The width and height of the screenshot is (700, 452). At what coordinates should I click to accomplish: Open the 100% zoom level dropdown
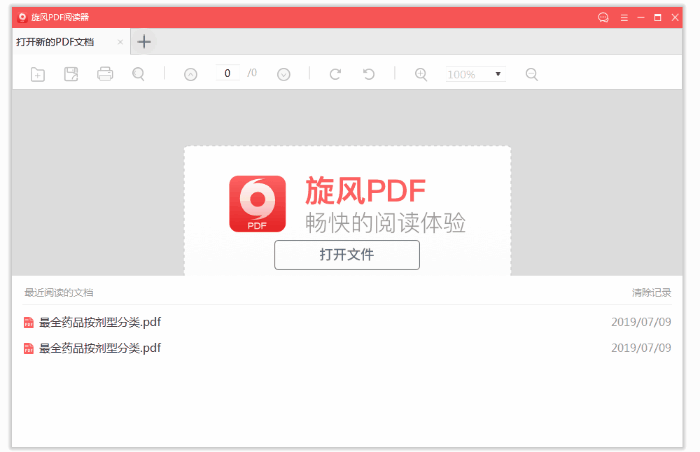475,74
